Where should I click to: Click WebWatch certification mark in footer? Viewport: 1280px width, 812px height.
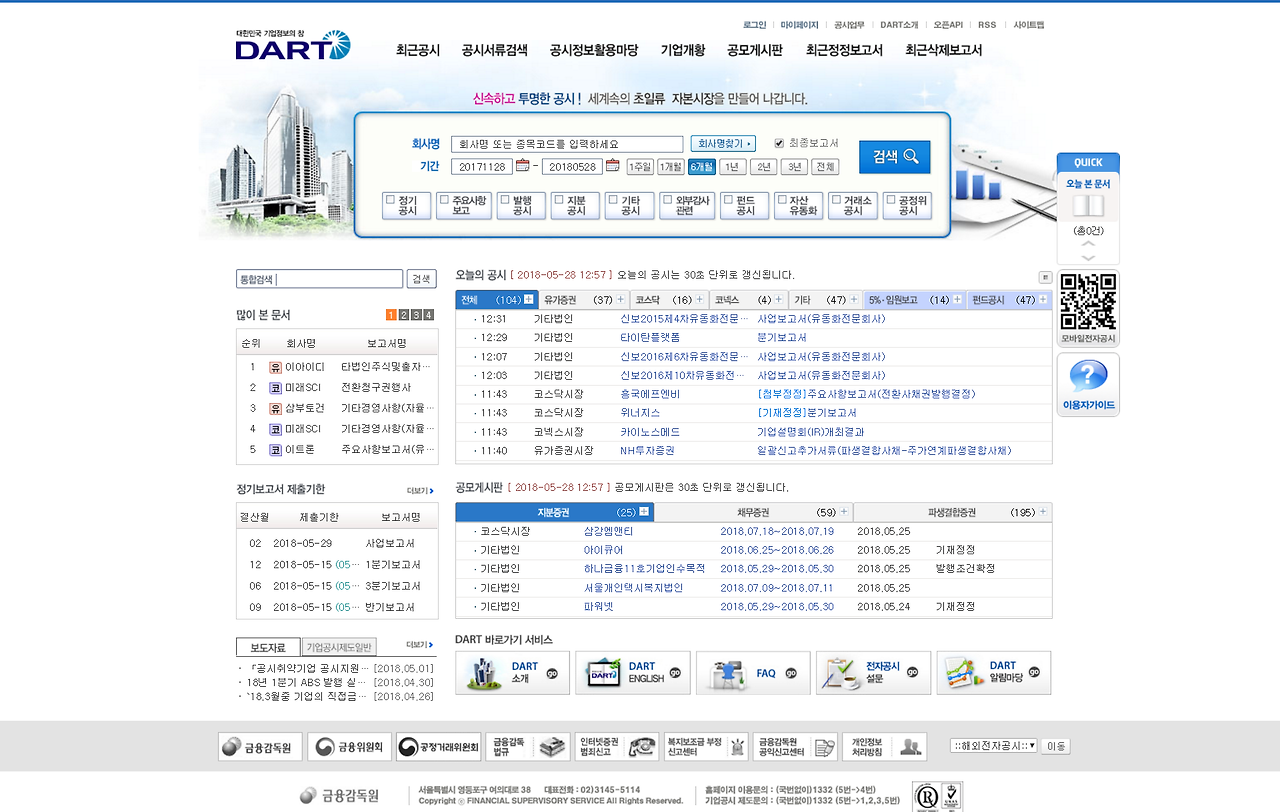(937, 796)
